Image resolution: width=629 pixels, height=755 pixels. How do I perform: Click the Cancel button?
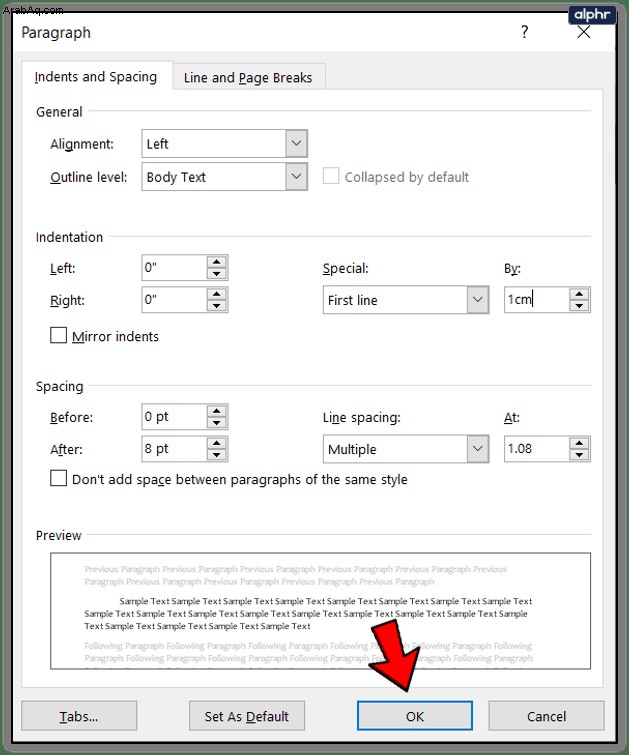click(x=546, y=716)
